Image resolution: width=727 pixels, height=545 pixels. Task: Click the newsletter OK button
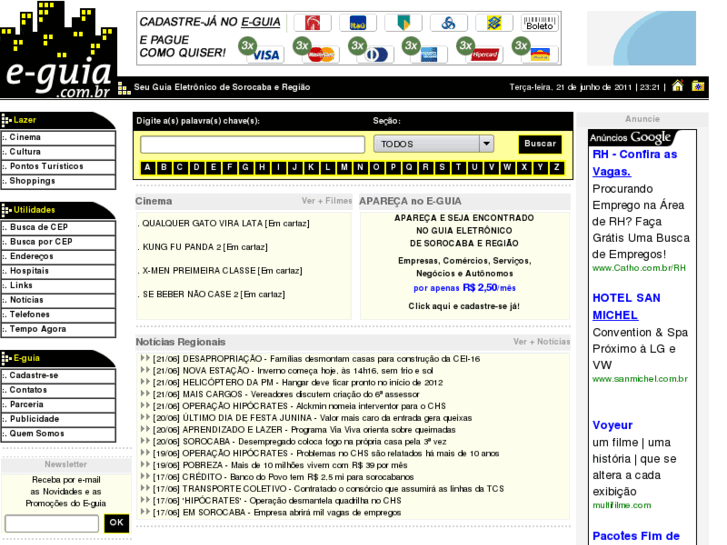(x=116, y=523)
